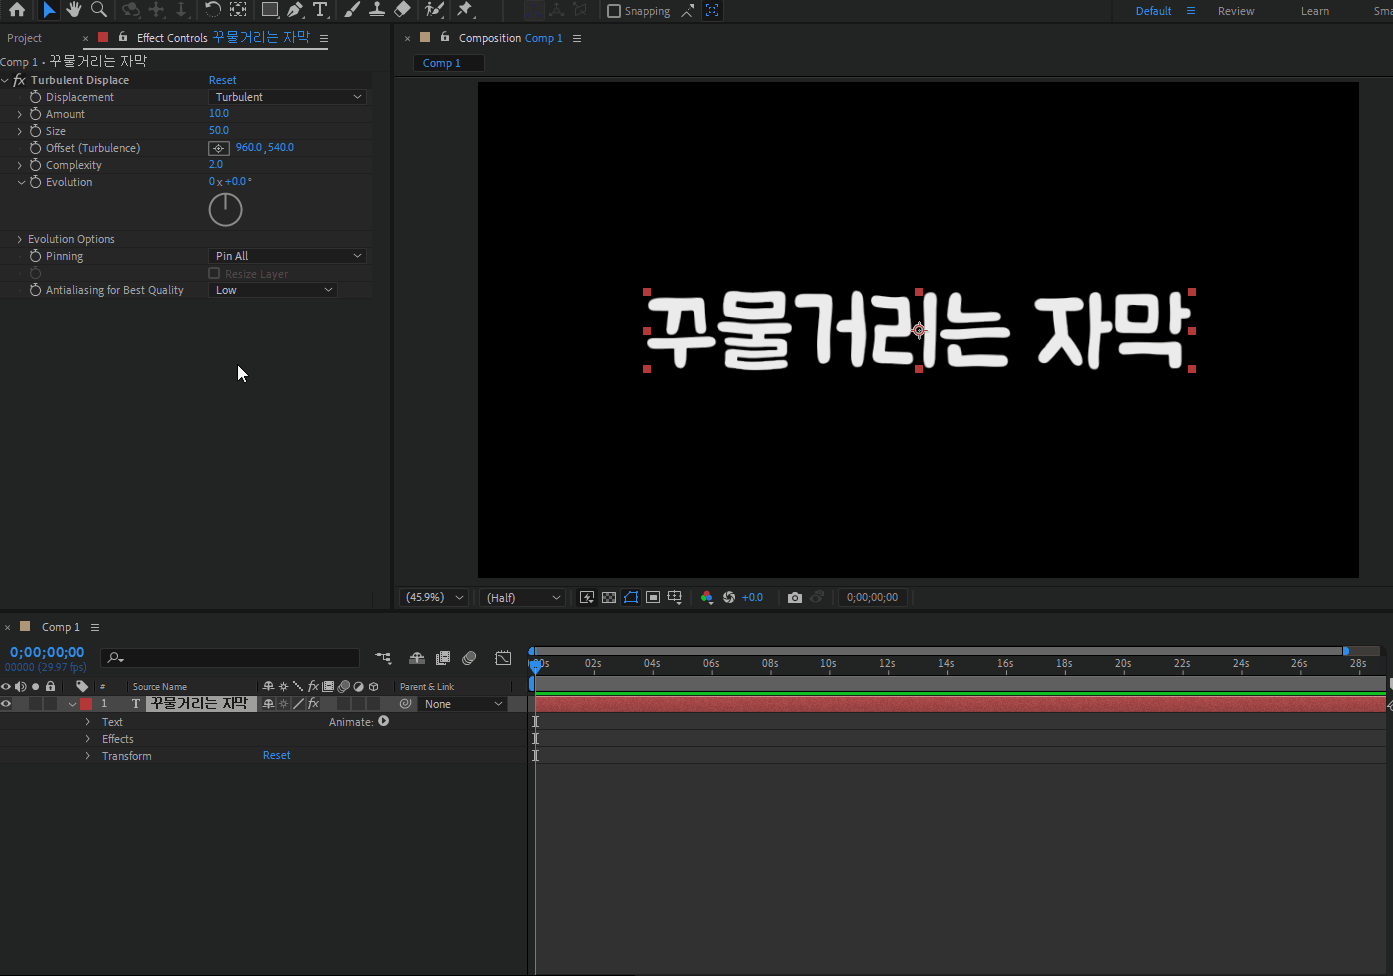Image resolution: width=1393 pixels, height=976 pixels.
Task: Click the Region of Interest icon
Action: (x=653, y=597)
